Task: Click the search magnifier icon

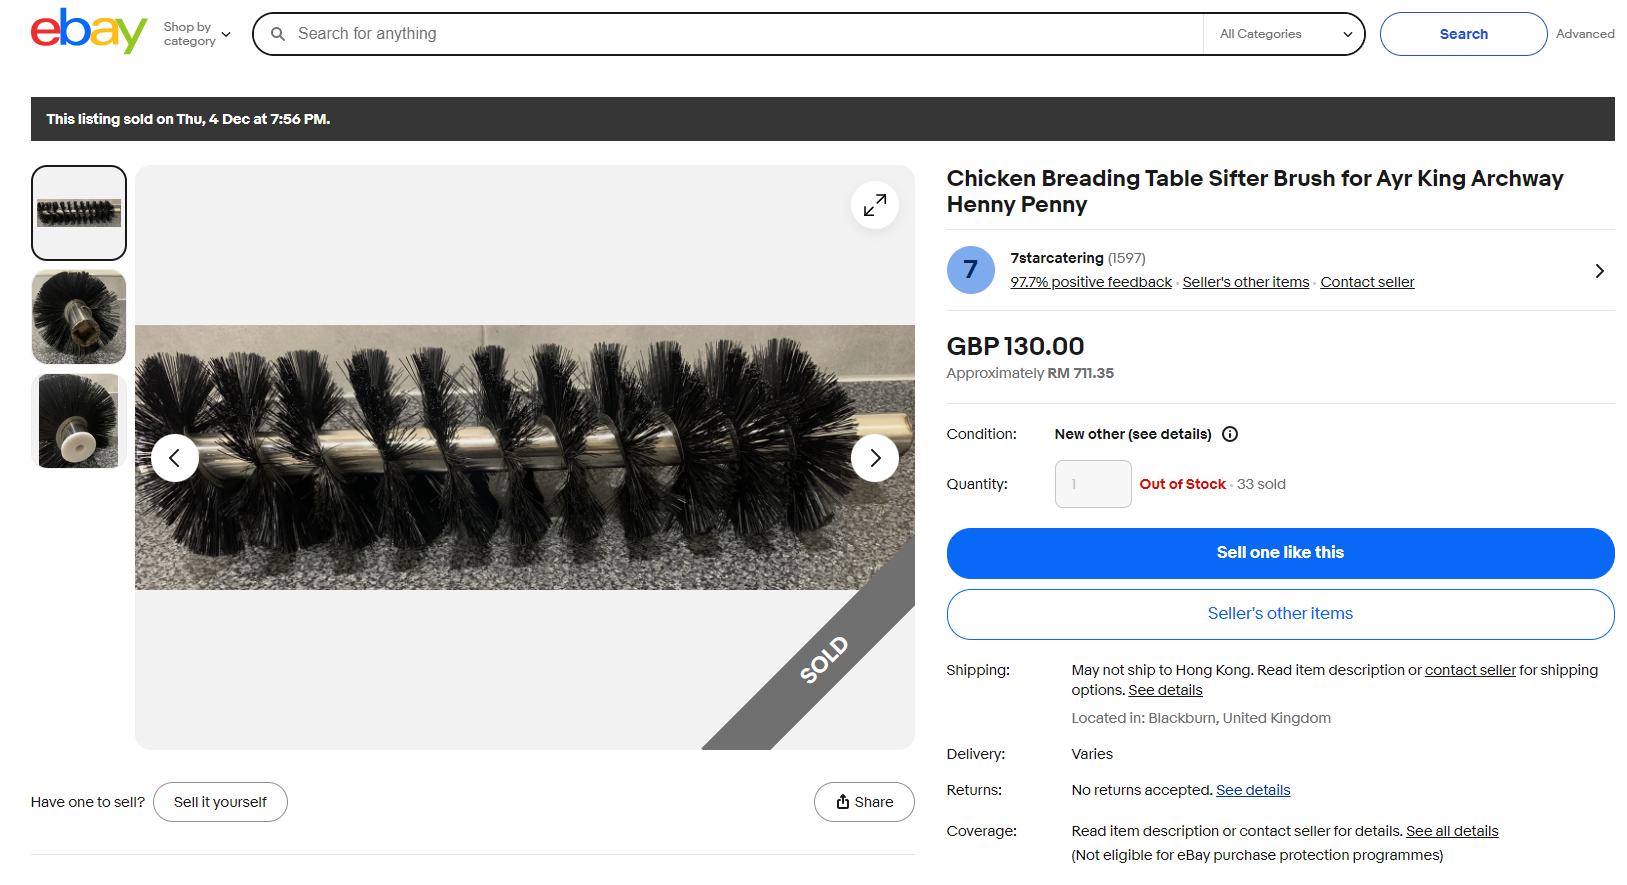Action: 278,34
